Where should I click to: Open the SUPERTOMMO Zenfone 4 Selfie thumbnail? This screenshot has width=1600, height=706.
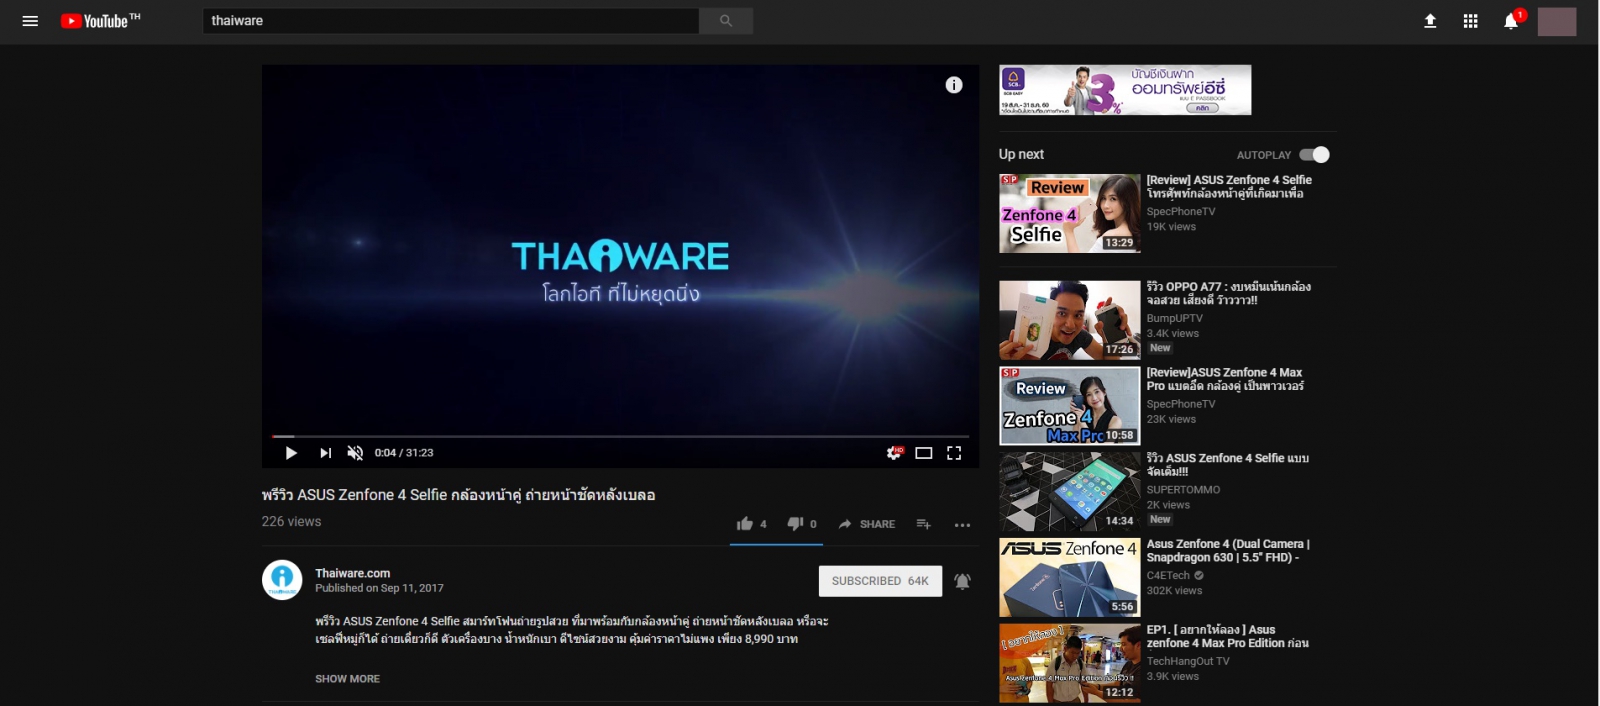1070,491
